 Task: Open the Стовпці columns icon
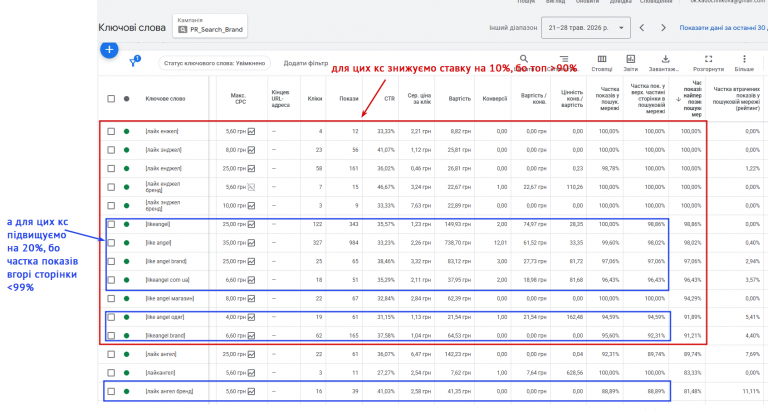click(602, 59)
